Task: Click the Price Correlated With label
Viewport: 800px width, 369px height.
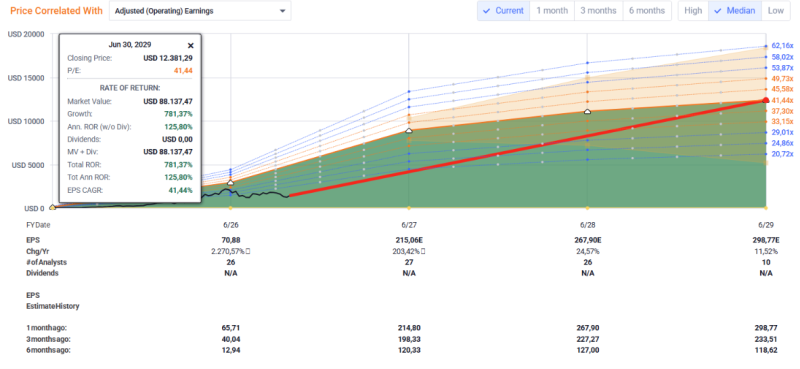Action: pos(57,11)
